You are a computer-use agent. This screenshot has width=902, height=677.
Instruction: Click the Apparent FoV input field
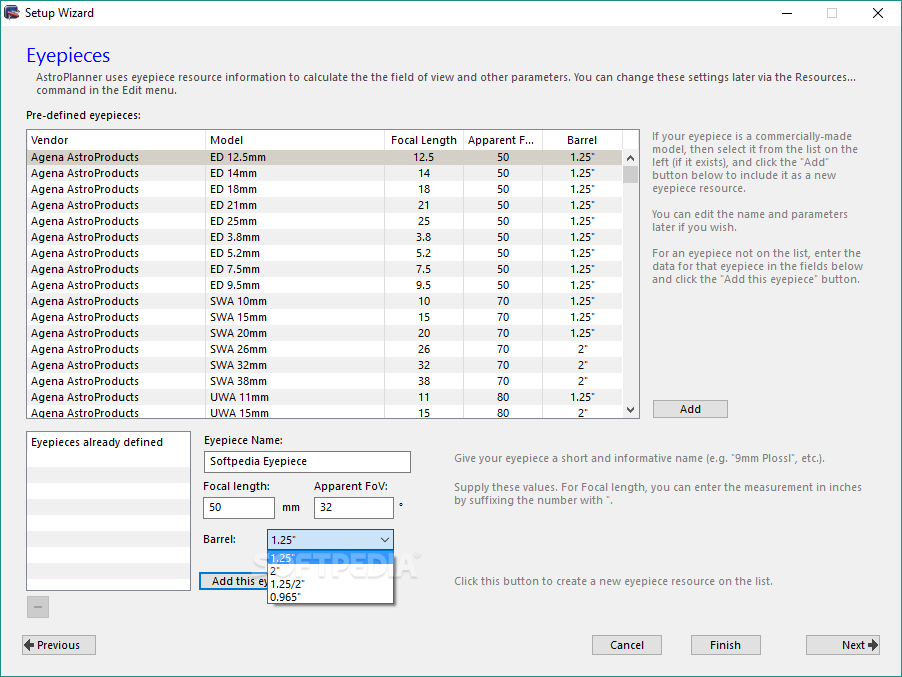click(x=354, y=507)
